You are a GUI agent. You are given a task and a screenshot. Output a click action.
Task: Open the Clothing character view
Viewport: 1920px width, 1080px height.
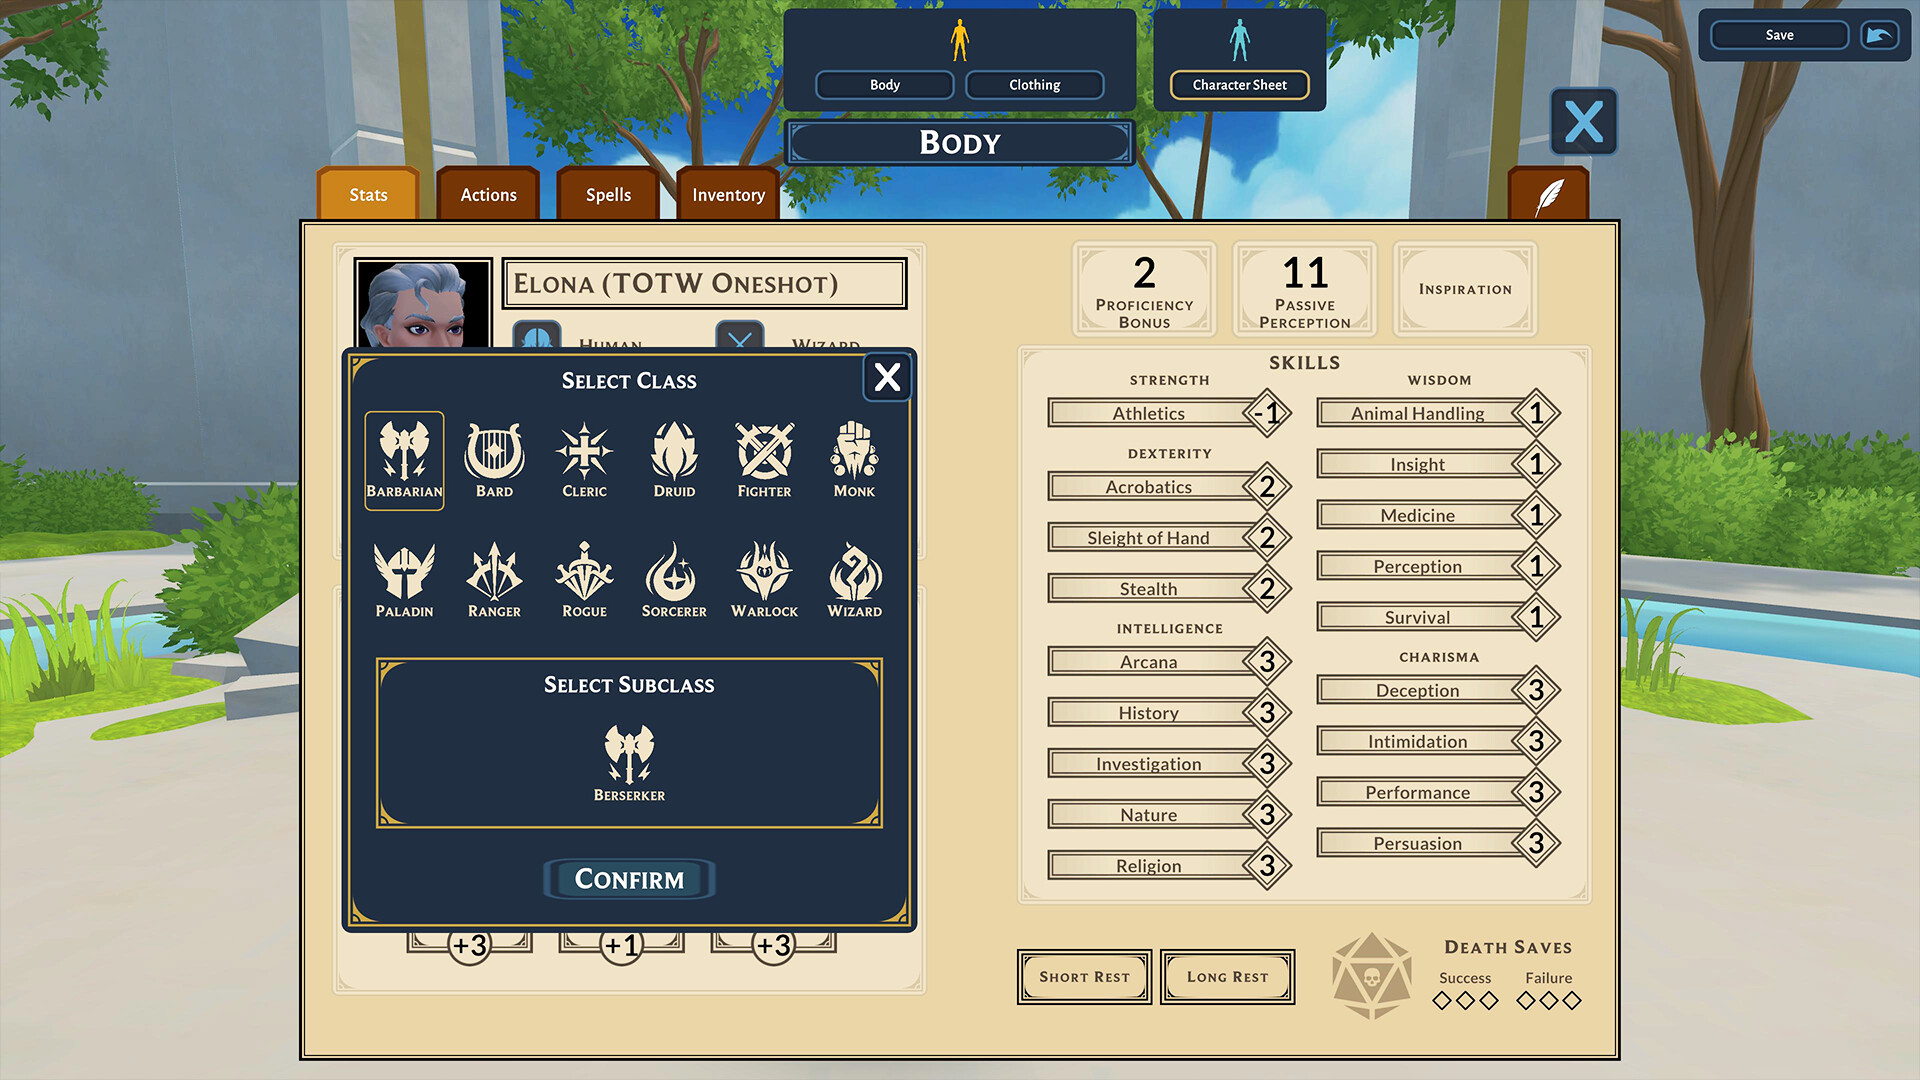pyautogui.click(x=1033, y=83)
